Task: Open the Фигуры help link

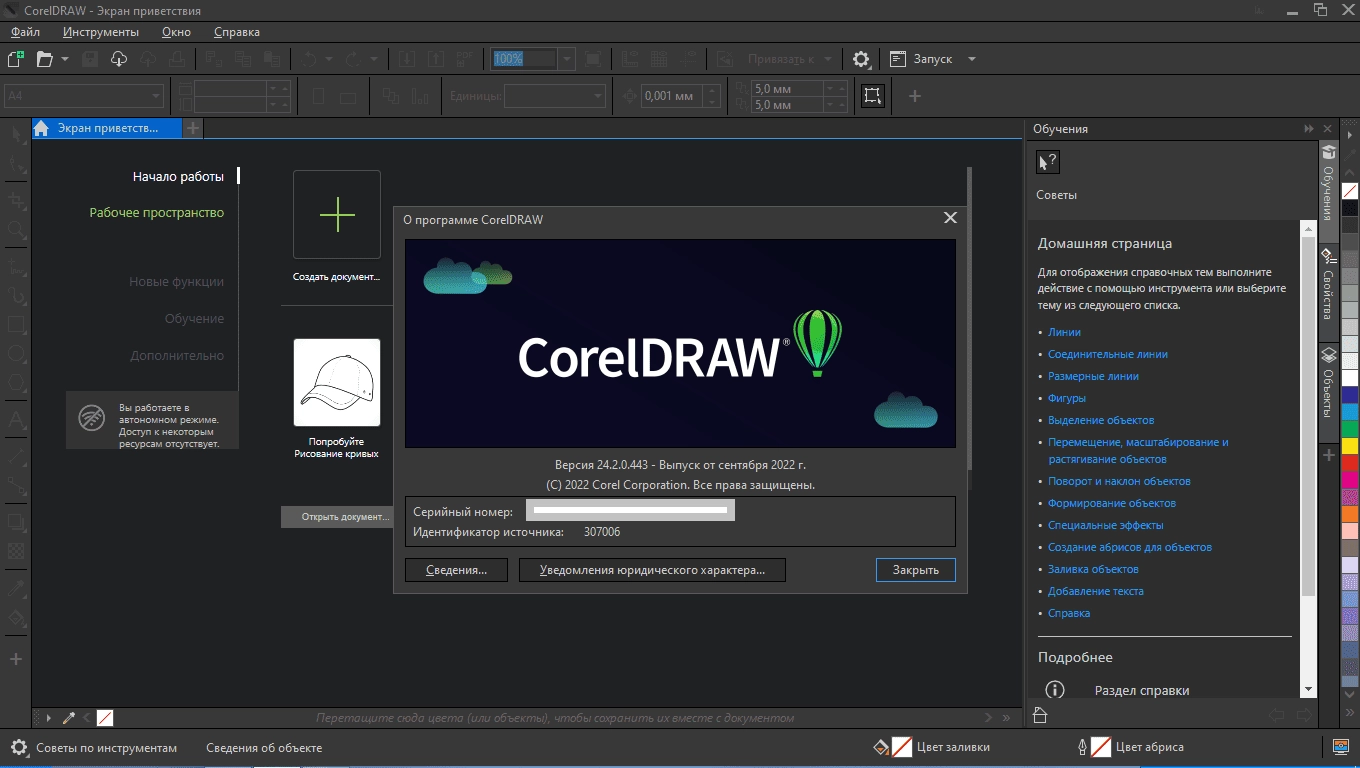Action: 1067,398
